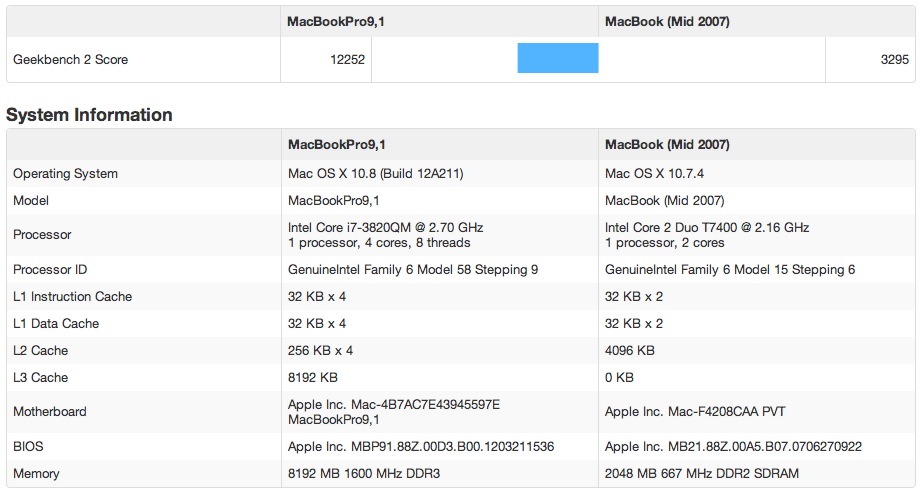
Task: Select the '256 KB x 4' value
Action: pos(320,351)
